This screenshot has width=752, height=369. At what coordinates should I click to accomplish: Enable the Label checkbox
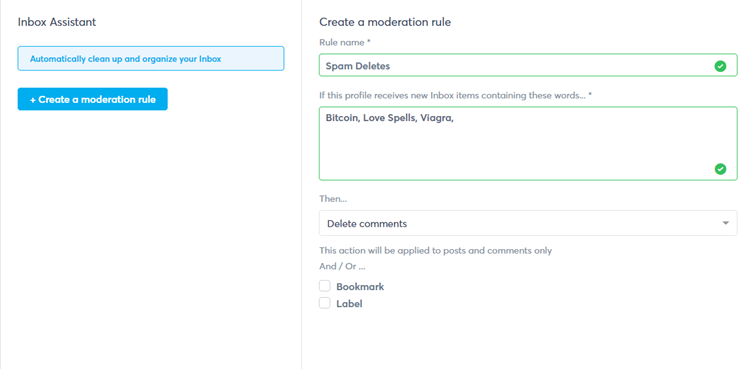(x=325, y=303)
